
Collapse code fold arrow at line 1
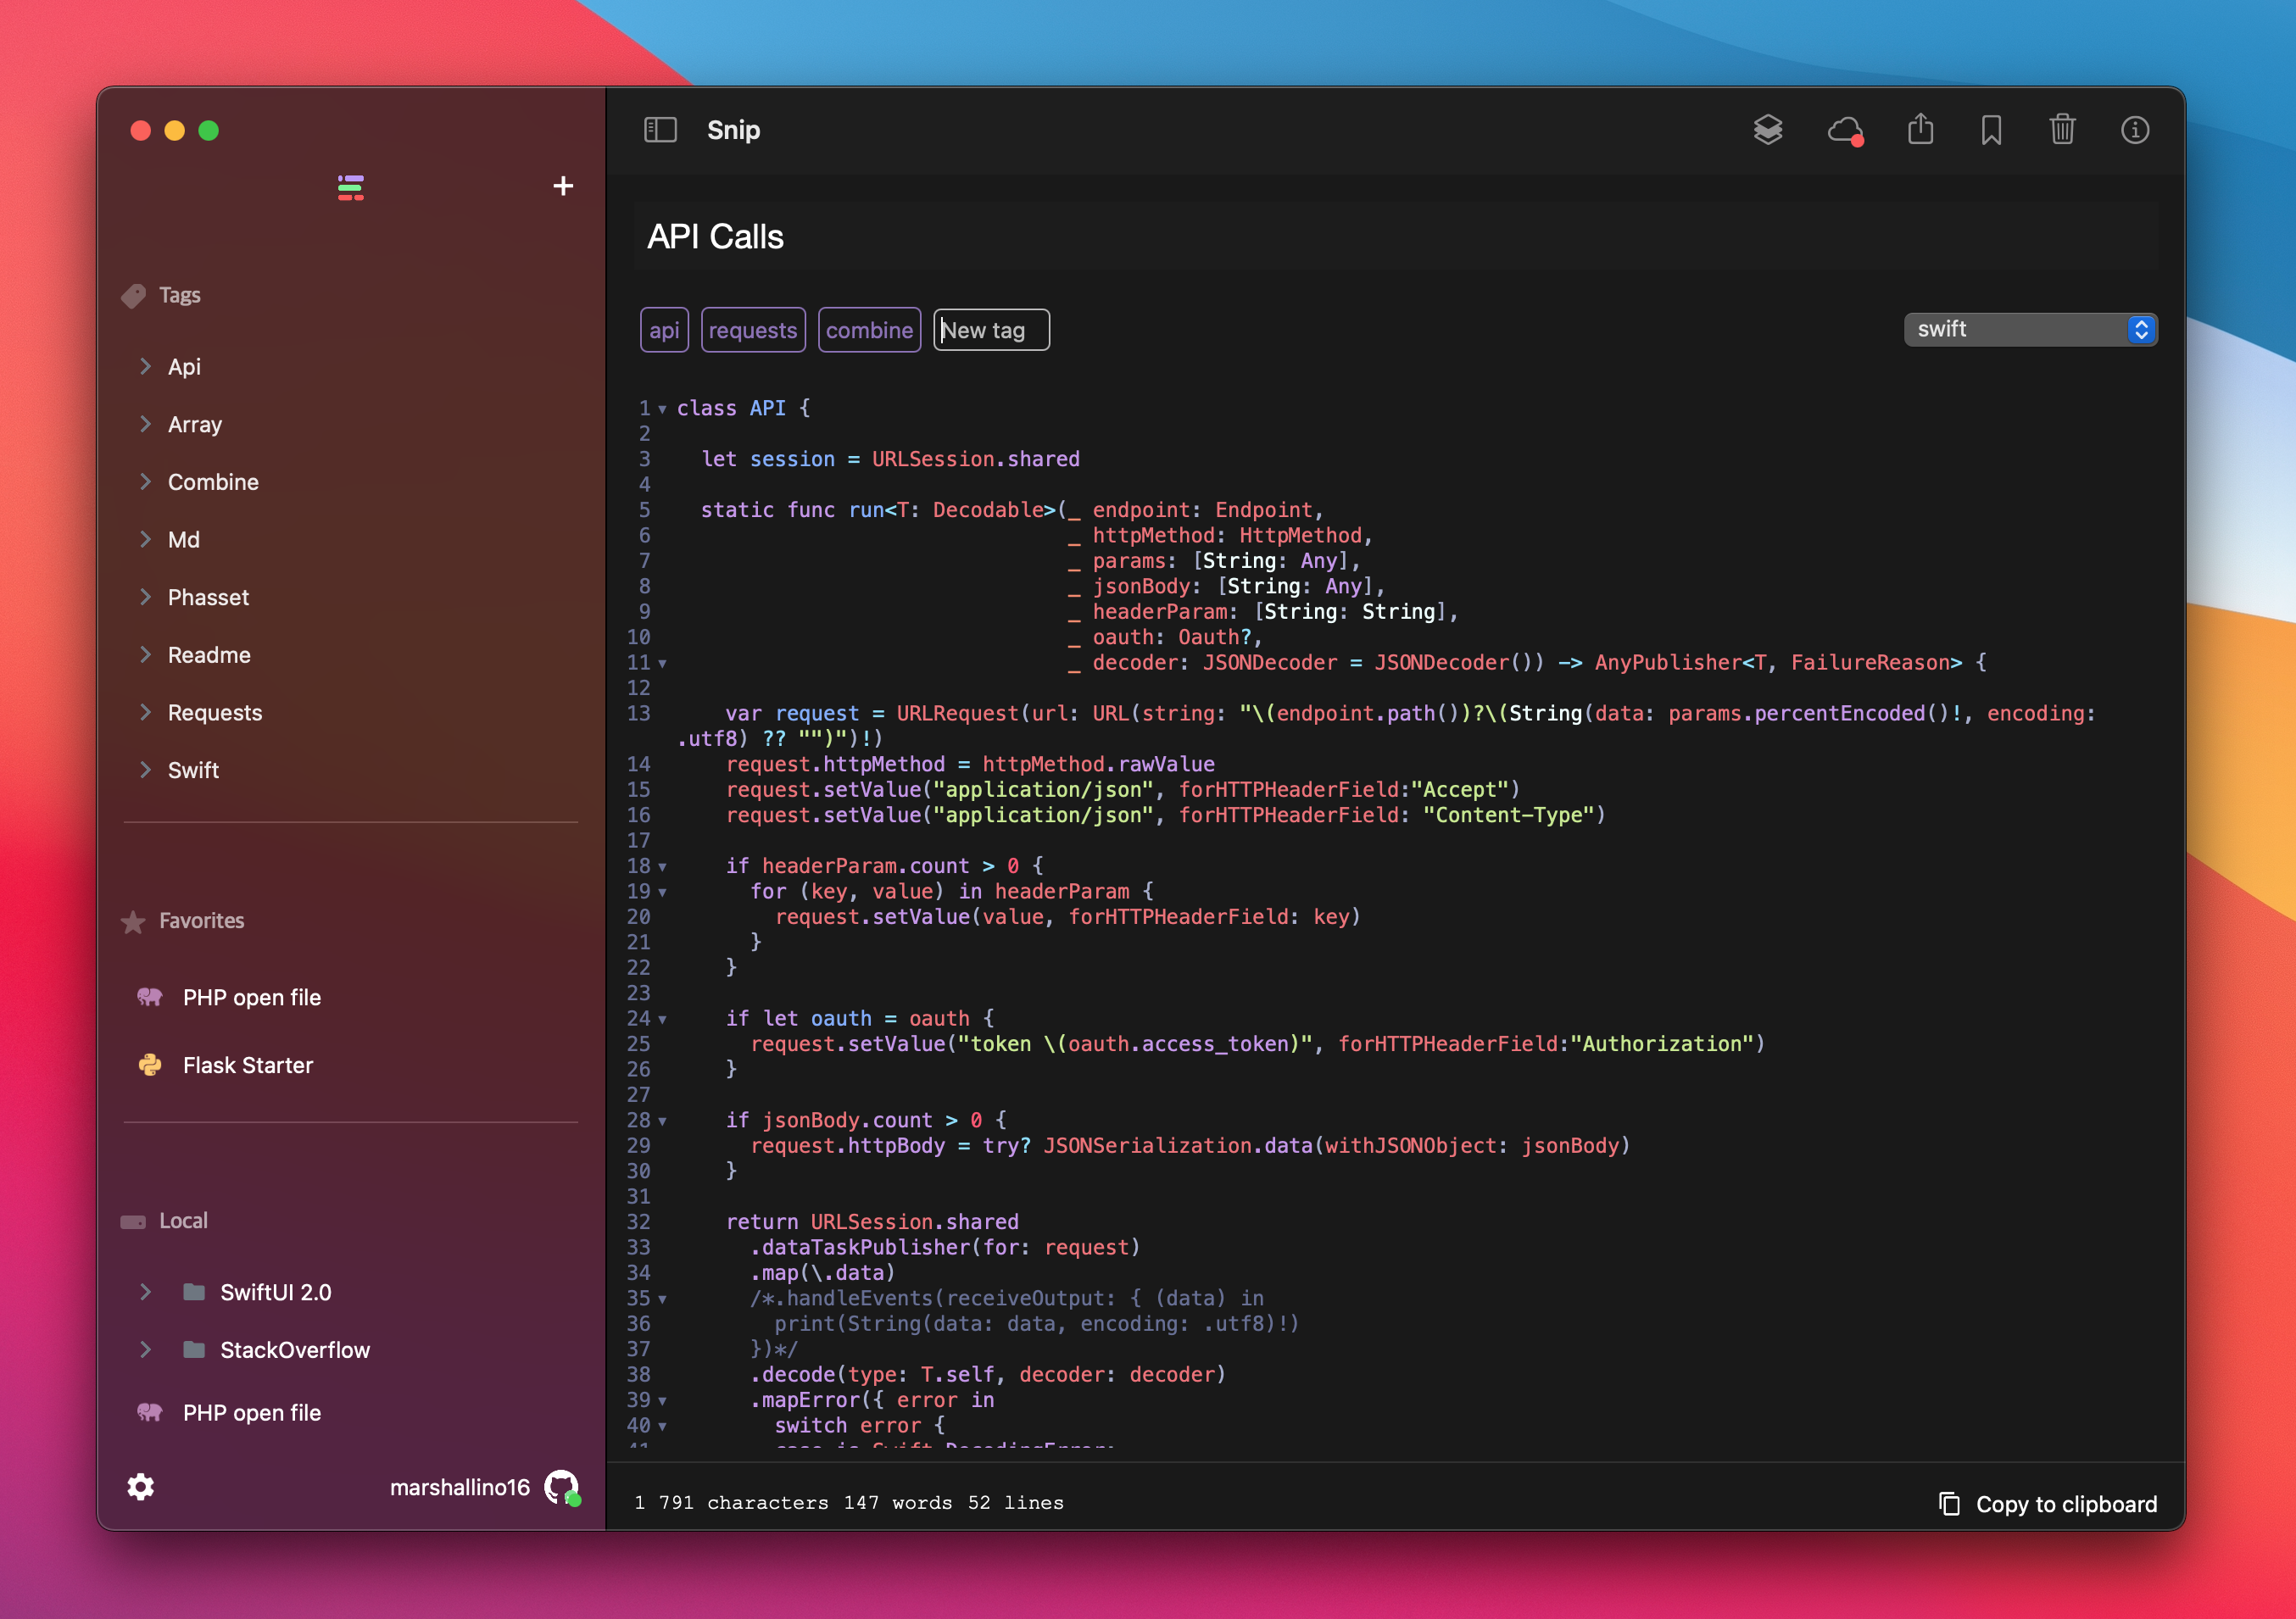click(662, 409)
